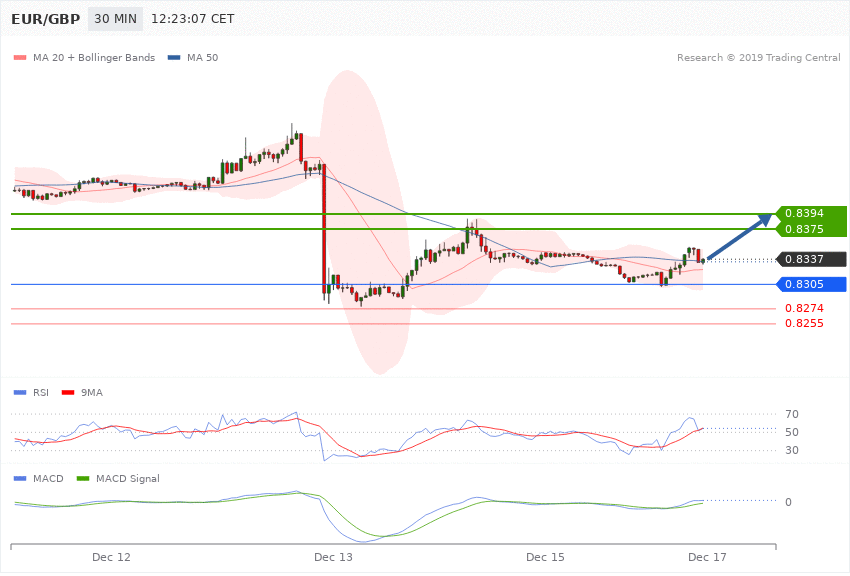Click the 0.8375 resistance price tag
This screenshot has width=850, height=576.
811,229
